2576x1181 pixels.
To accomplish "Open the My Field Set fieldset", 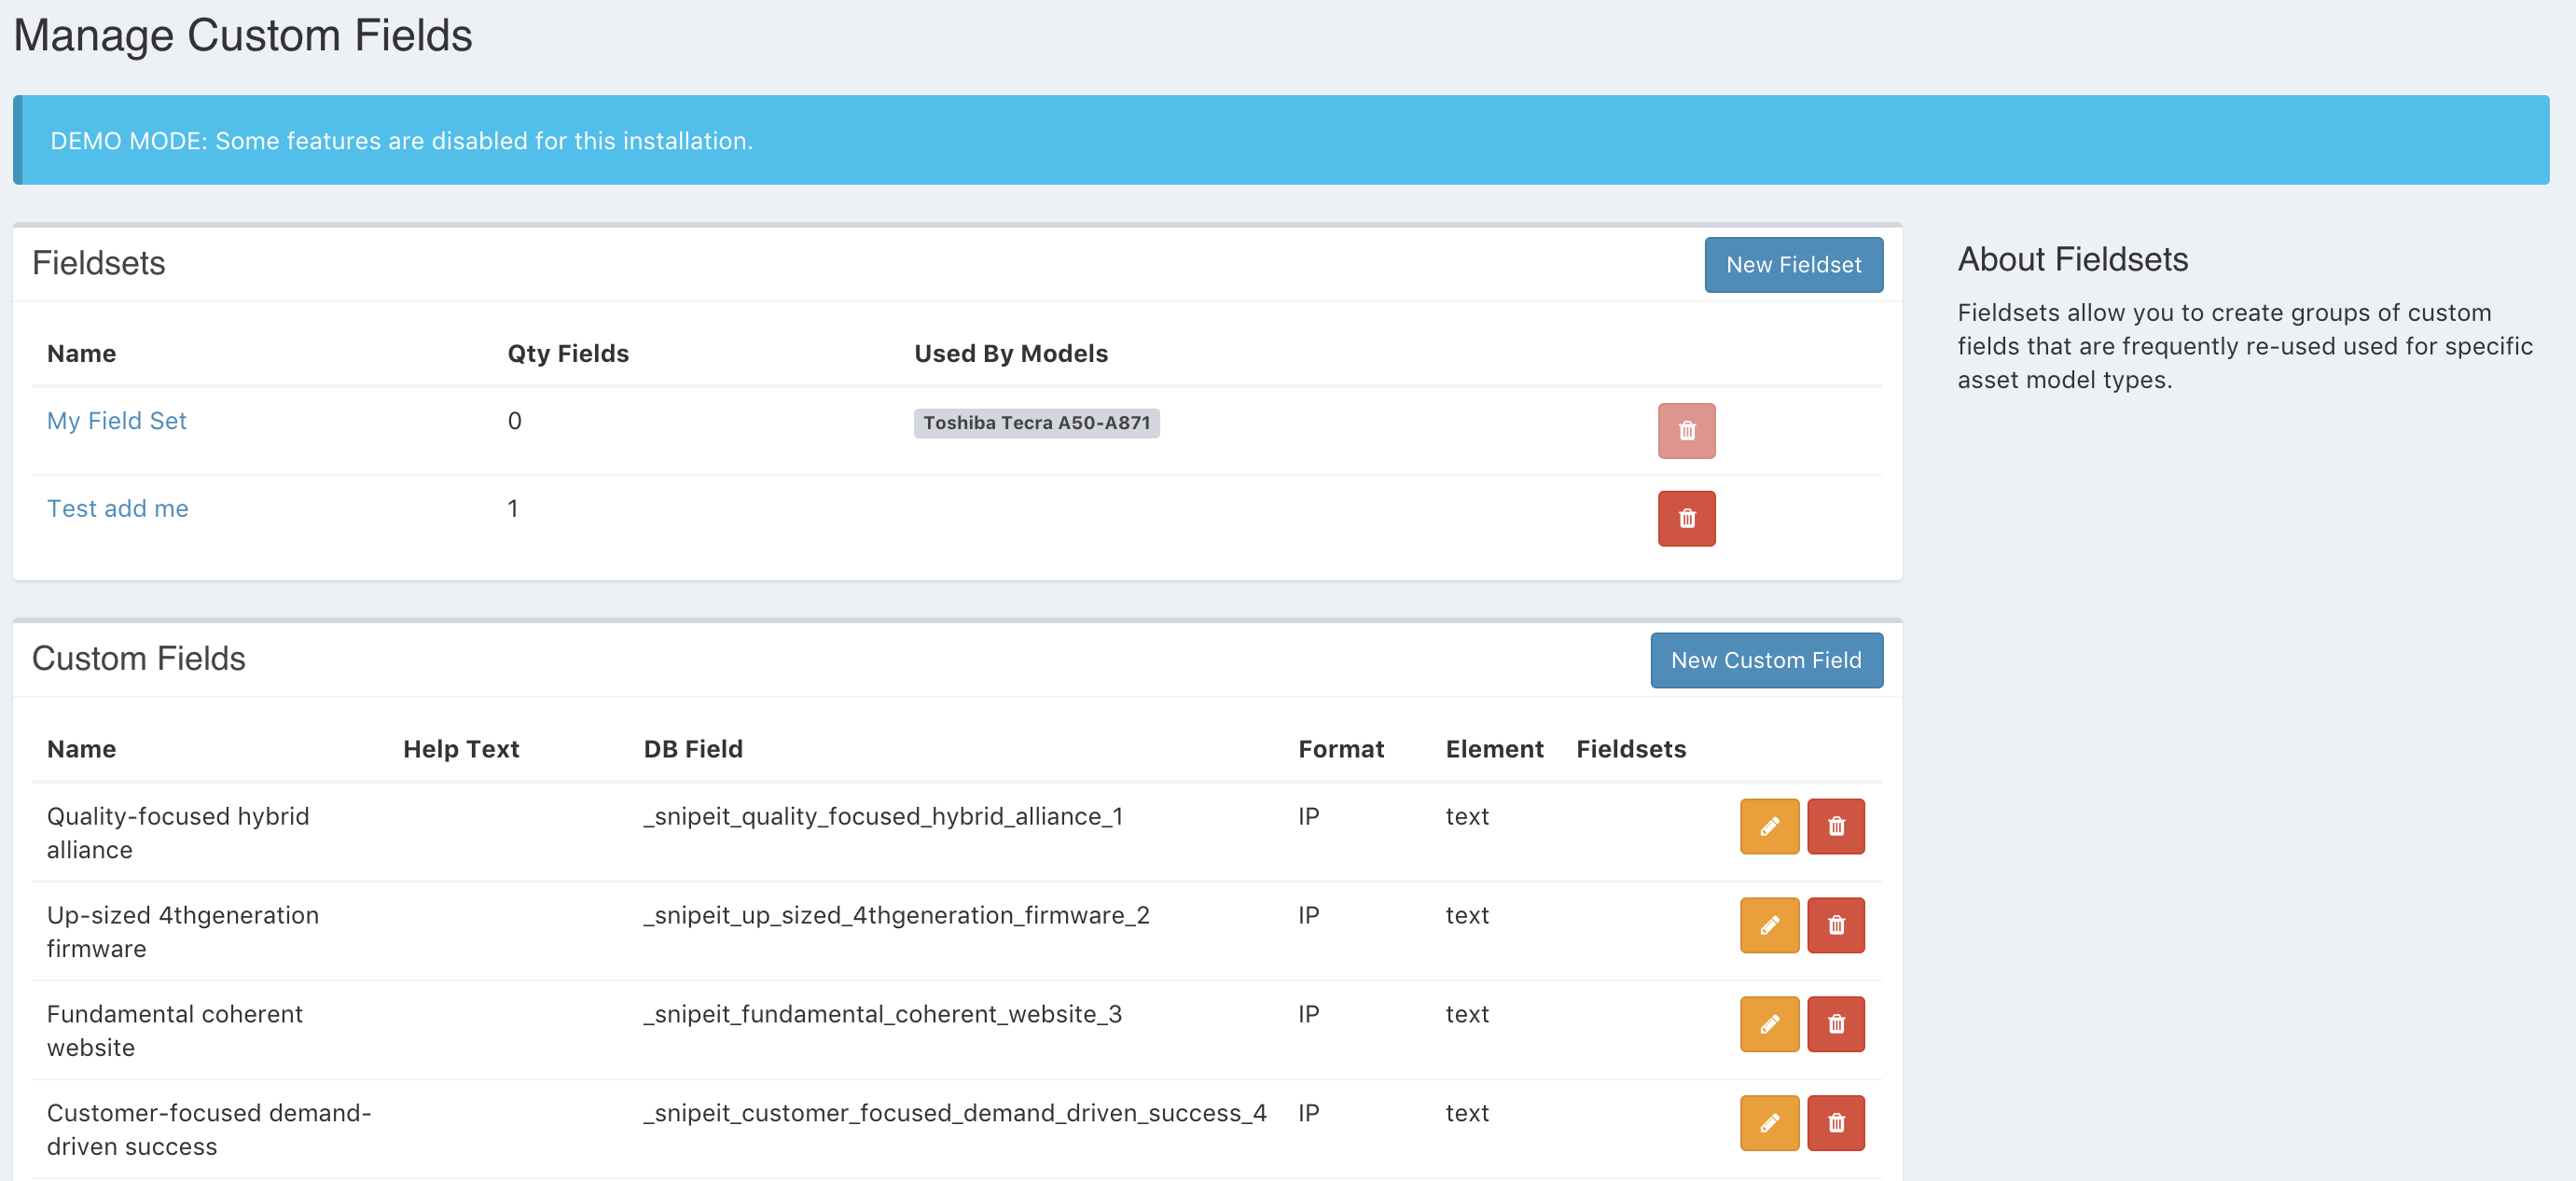I will [116, 420].
